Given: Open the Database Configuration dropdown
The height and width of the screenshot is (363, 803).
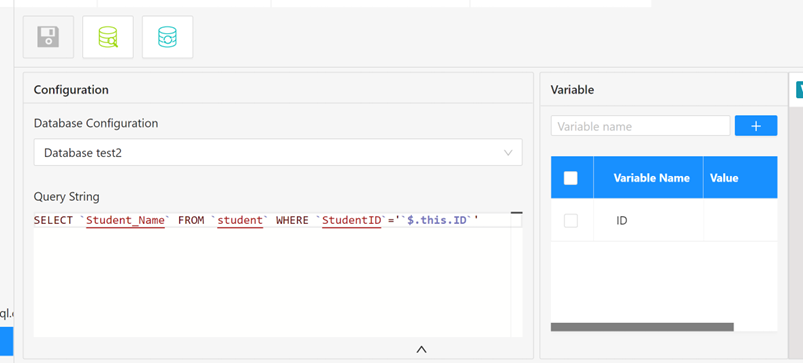Looking at the screenshot, I should (x=278, y=153).
